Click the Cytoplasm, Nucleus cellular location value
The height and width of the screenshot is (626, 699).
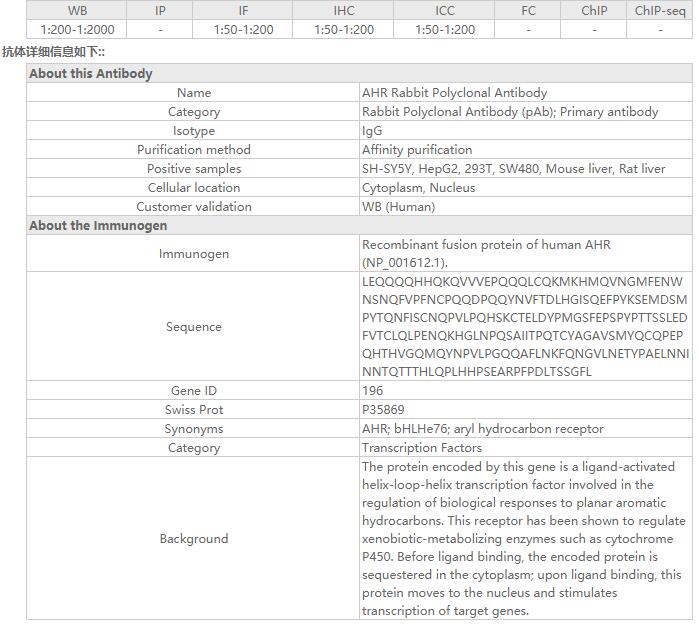[x=418, y=188]
